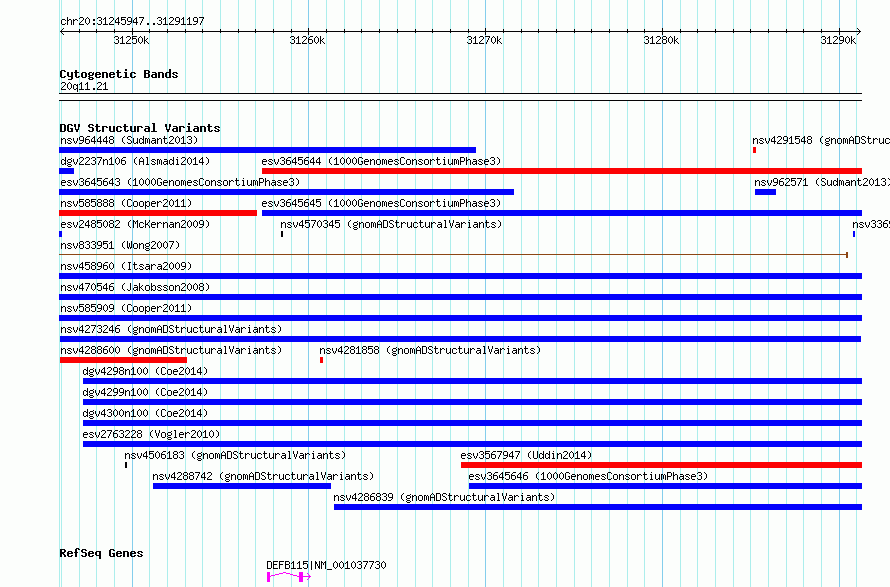Select the red nsv4288600 gnomAD bar
This screenshot has height=587, width=890.
pos(123,360)
